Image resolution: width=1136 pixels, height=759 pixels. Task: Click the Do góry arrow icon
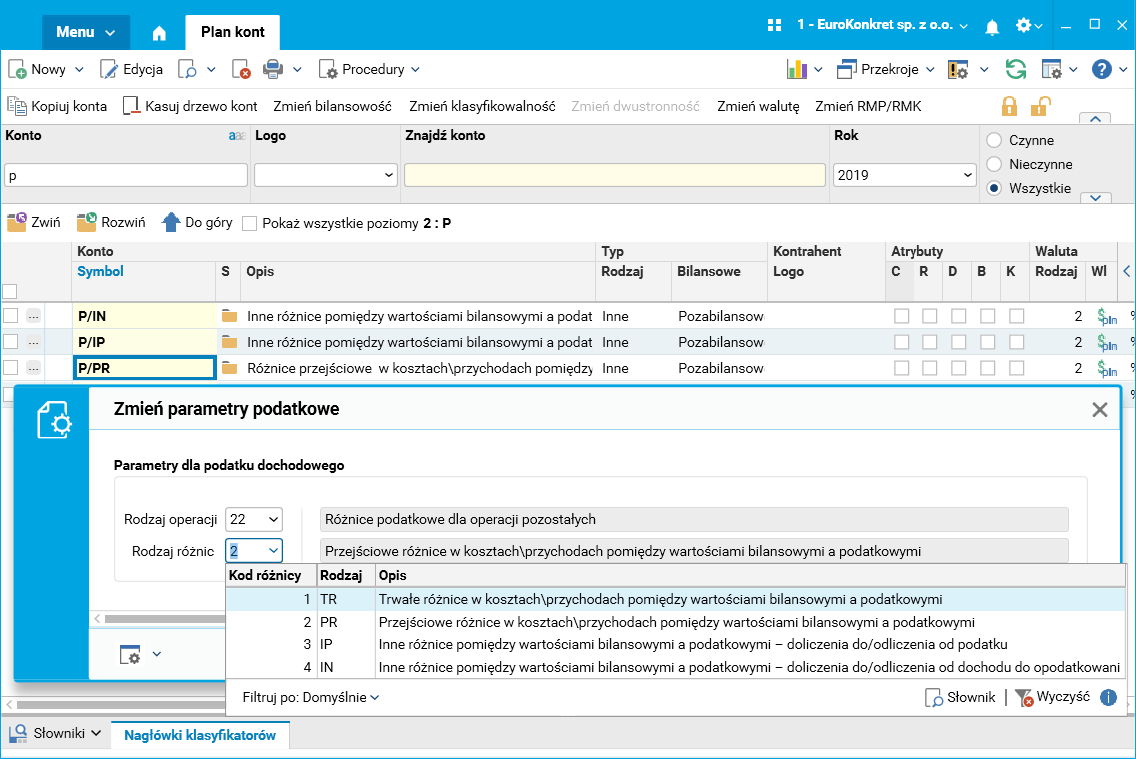tap(170, 222)
